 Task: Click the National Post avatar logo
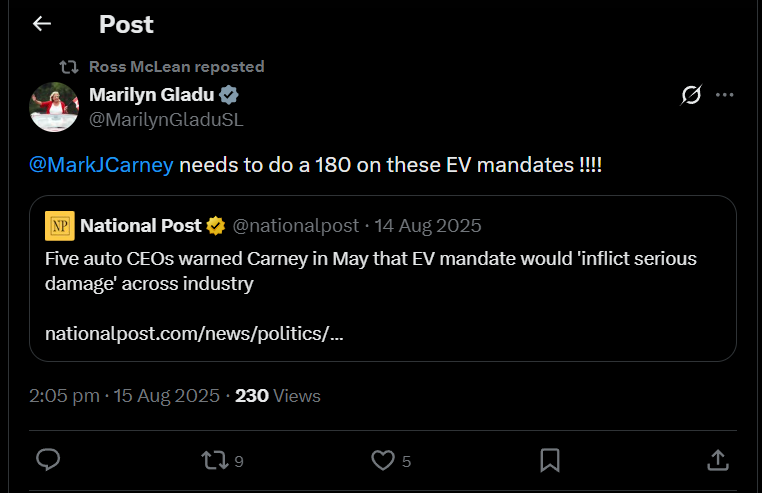click(x=60, y=226)
